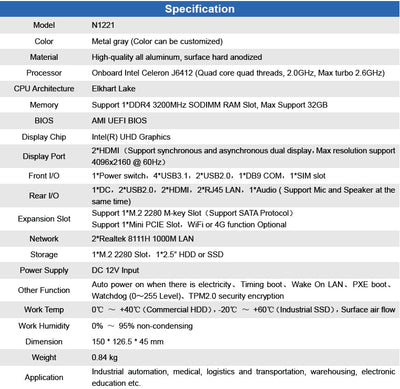This screenshot has width=400, height=389.
Task: Click the N1221 model value
Action: click(x=103, y=25)
